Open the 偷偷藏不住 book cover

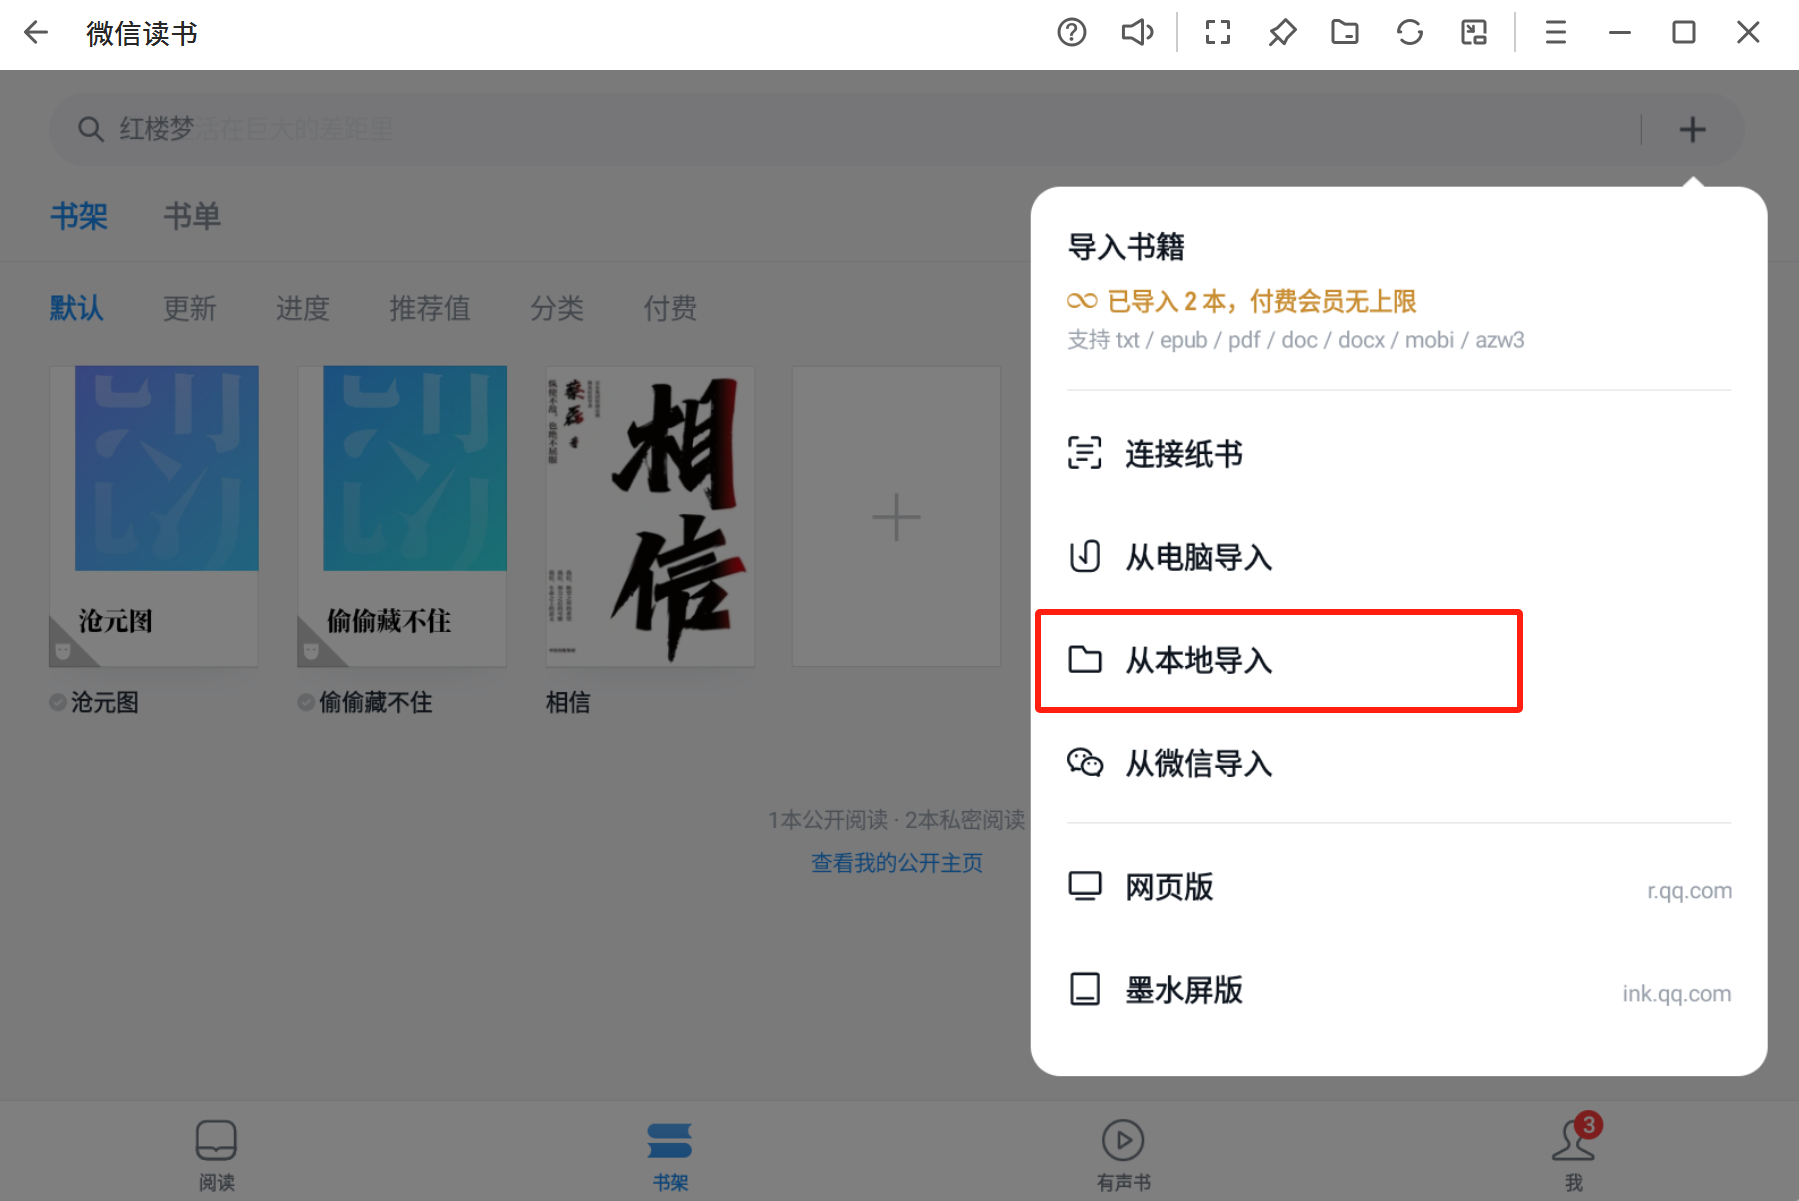click(402, 516)
